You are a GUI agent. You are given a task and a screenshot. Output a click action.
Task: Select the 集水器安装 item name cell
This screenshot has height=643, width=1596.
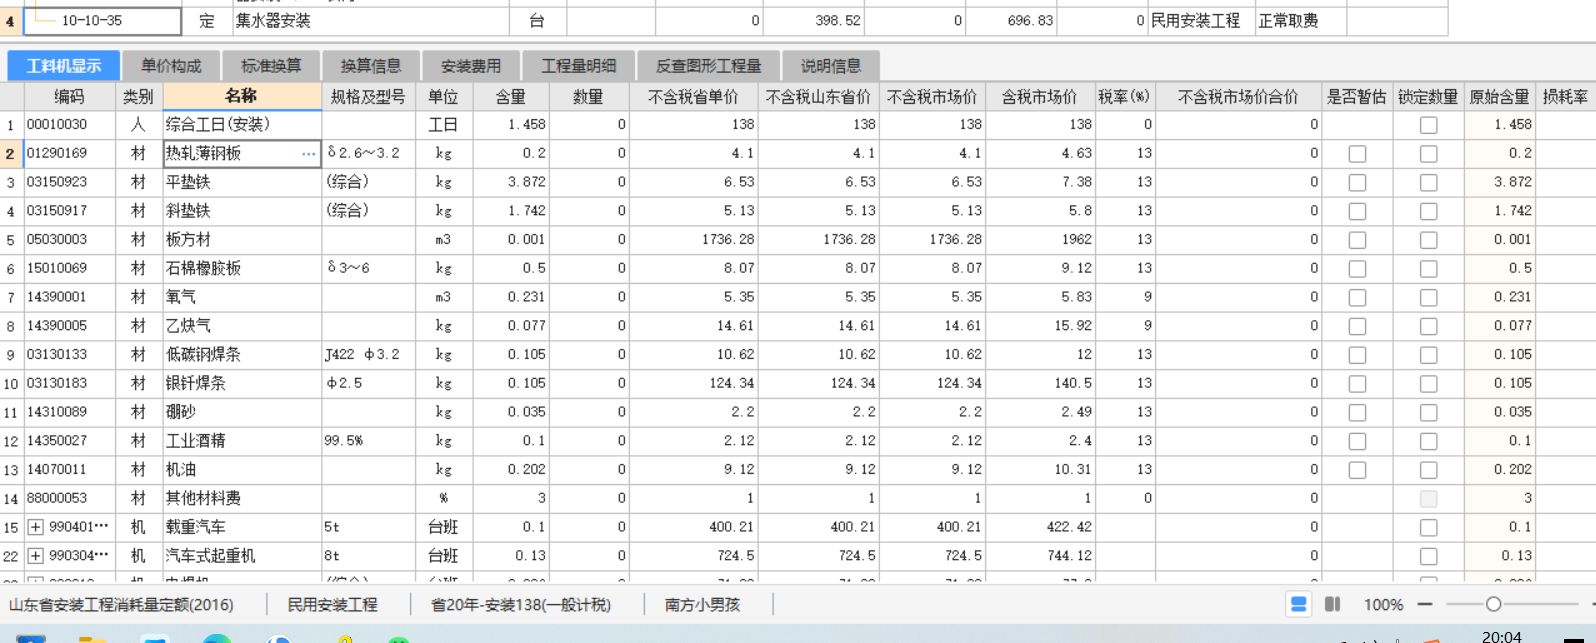click(x=371, y=20)
